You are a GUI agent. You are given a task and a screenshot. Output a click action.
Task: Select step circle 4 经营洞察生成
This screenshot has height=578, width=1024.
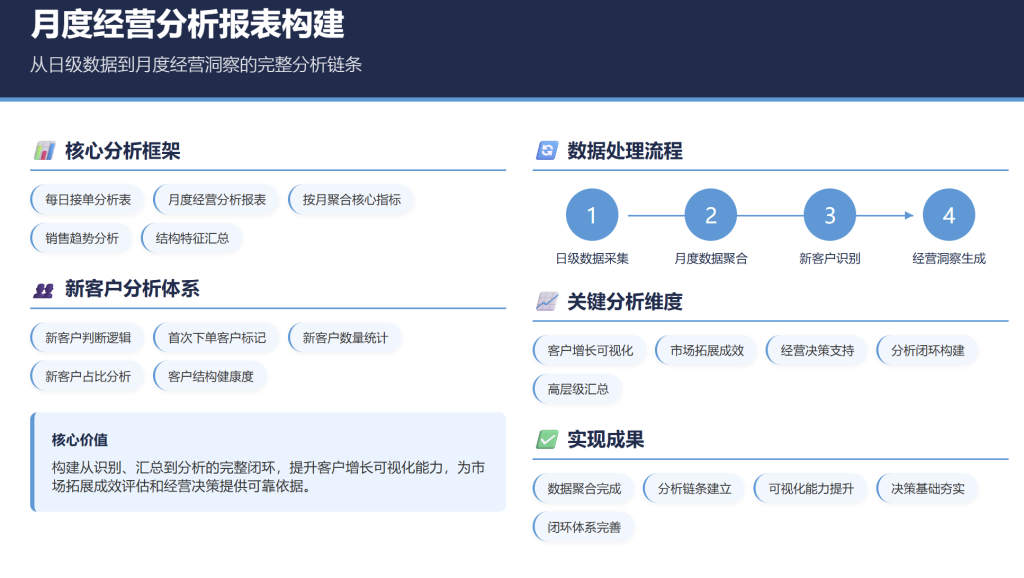click(x=949, y=215)
